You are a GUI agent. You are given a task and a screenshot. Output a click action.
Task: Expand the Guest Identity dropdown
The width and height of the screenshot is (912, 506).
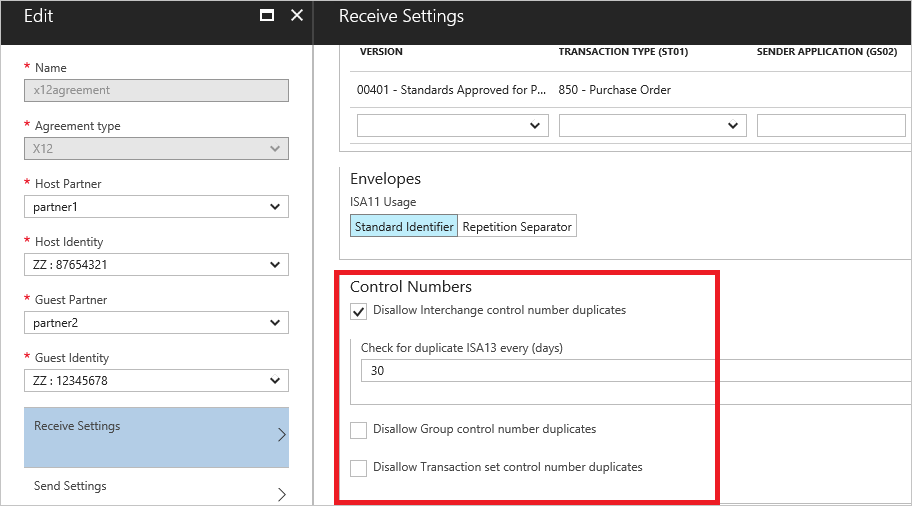(x=156, y=381)
